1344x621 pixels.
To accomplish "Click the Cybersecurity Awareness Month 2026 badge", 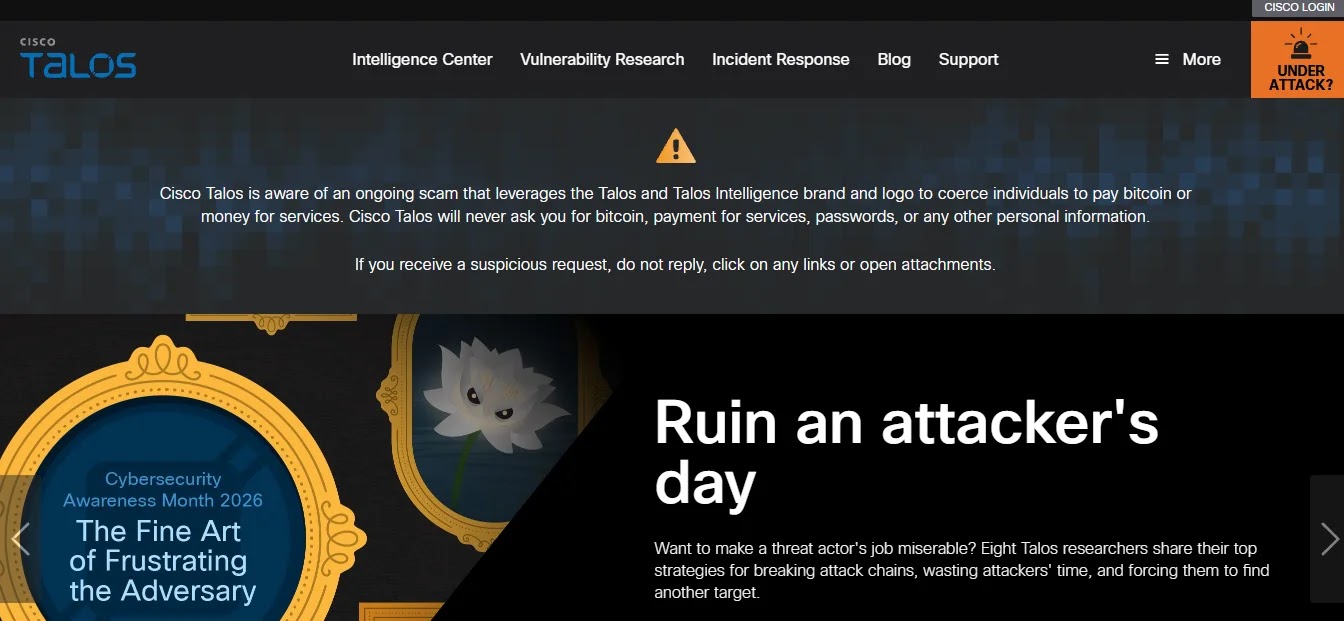I will tap(163, 490).
